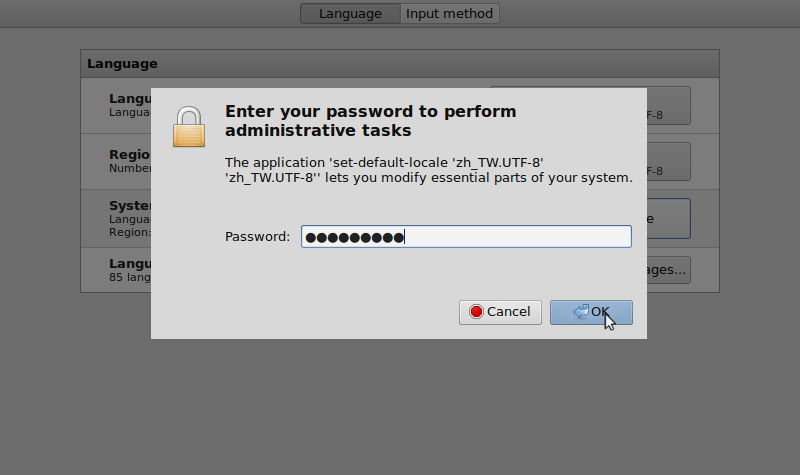
Task: Cancel the password authentication dialog
Action: click(500, 312)
